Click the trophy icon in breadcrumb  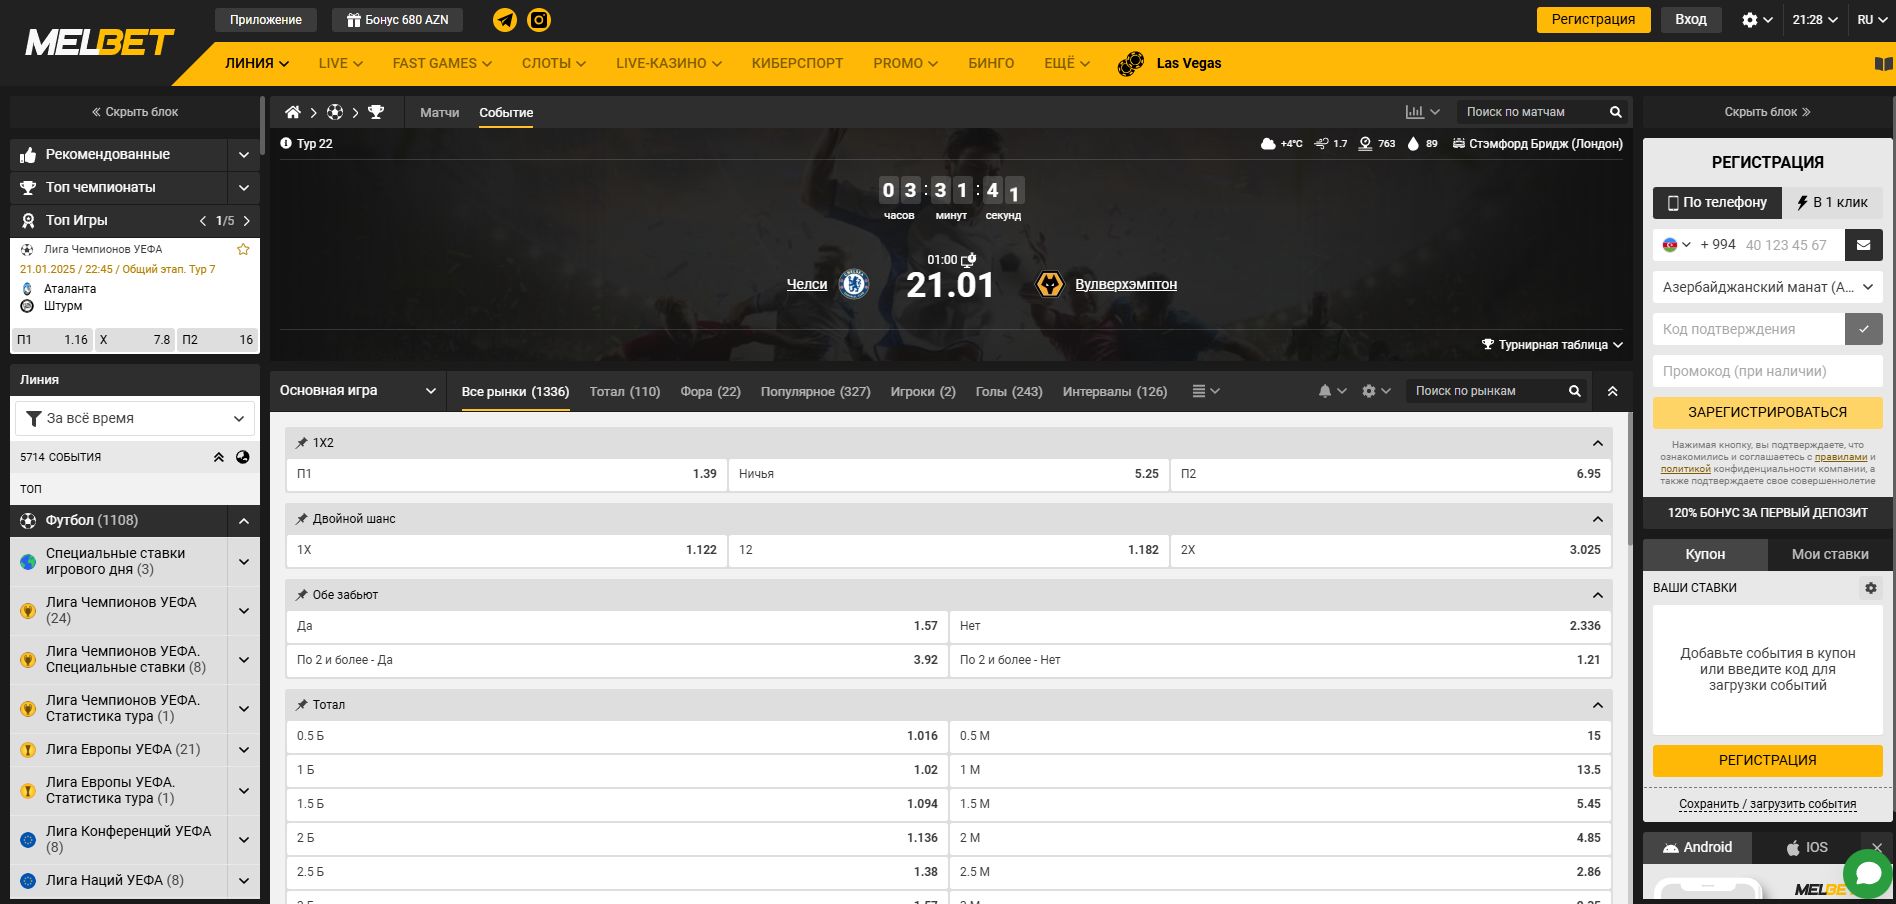(376, 112)
